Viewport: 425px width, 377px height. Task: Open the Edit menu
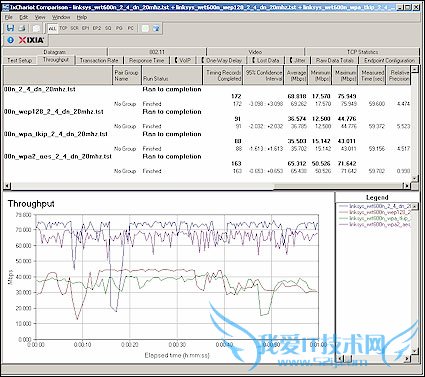[23, 17]
